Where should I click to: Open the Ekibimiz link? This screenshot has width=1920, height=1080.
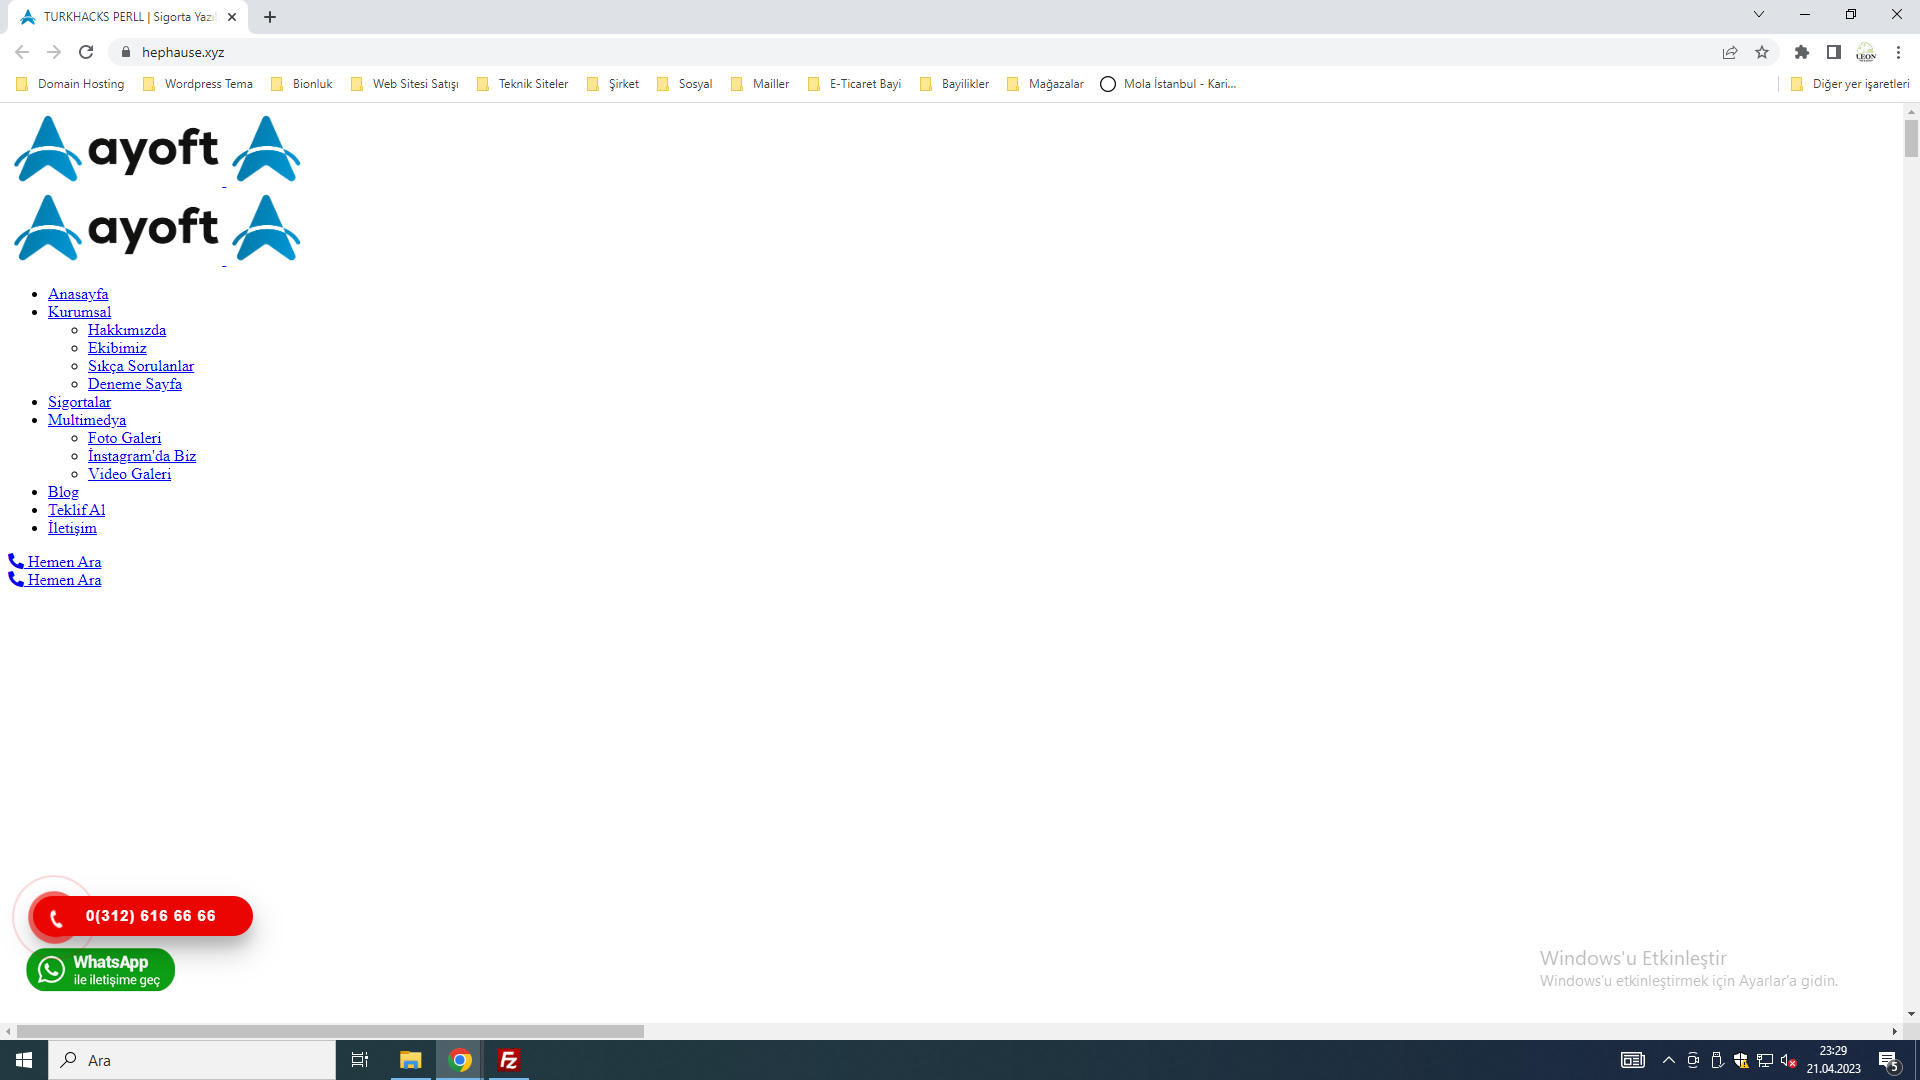point(117,348)
